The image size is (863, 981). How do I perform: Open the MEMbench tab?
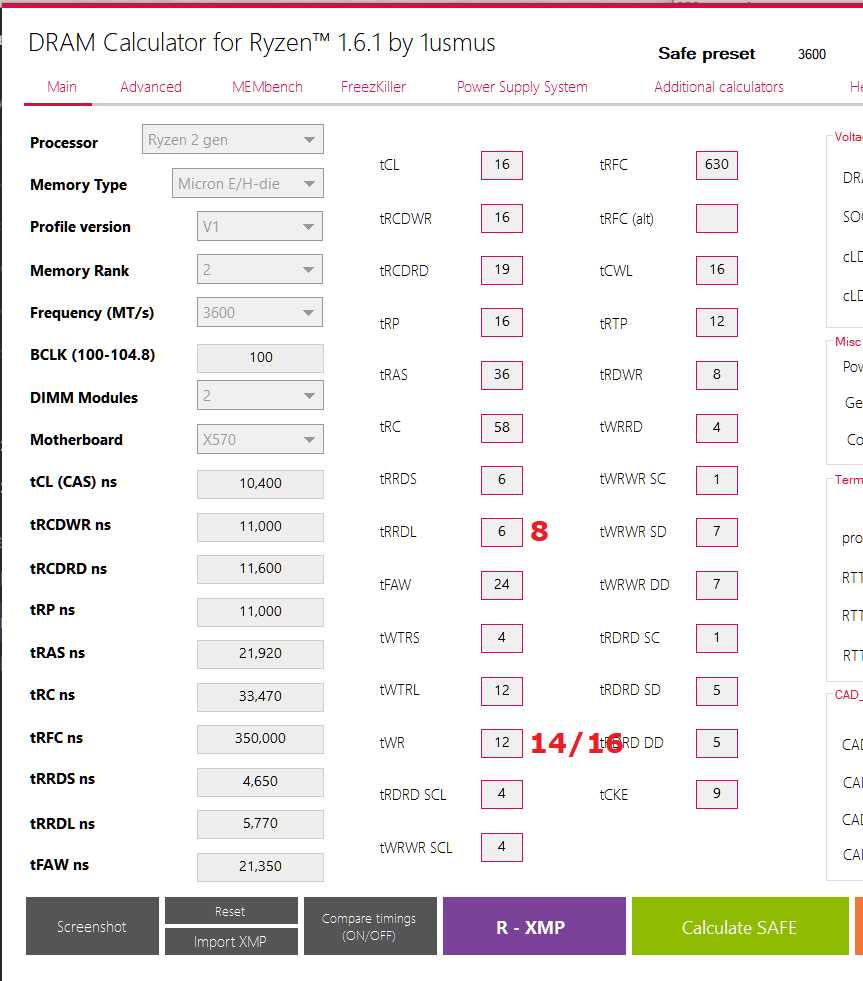[x=267, y=87]
